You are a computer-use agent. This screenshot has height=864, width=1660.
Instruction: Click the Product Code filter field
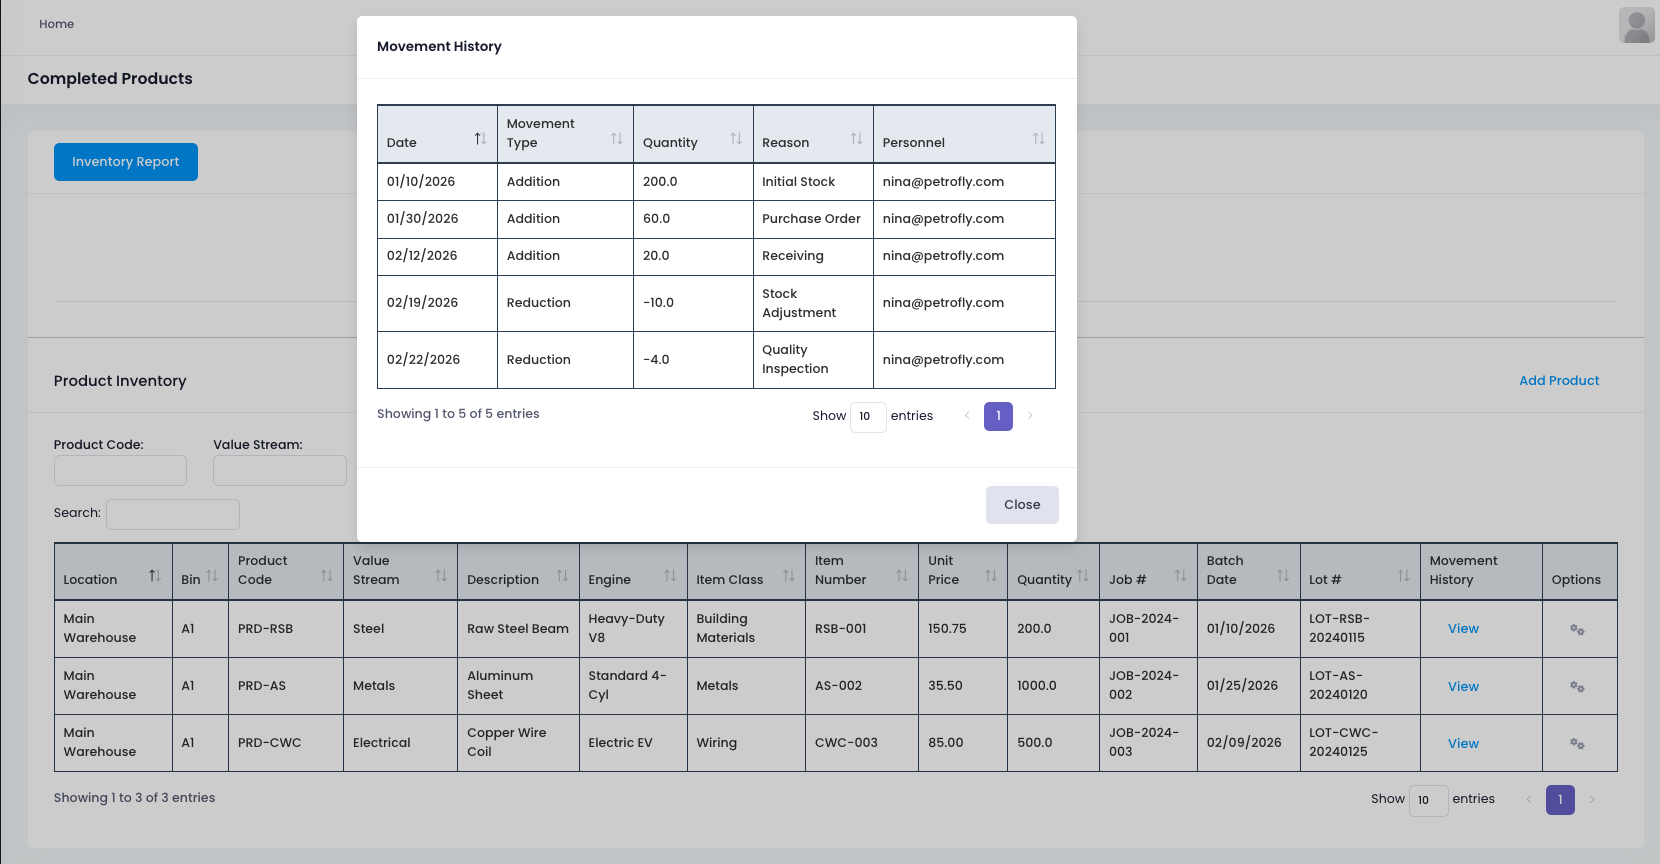tap(120, 471)
